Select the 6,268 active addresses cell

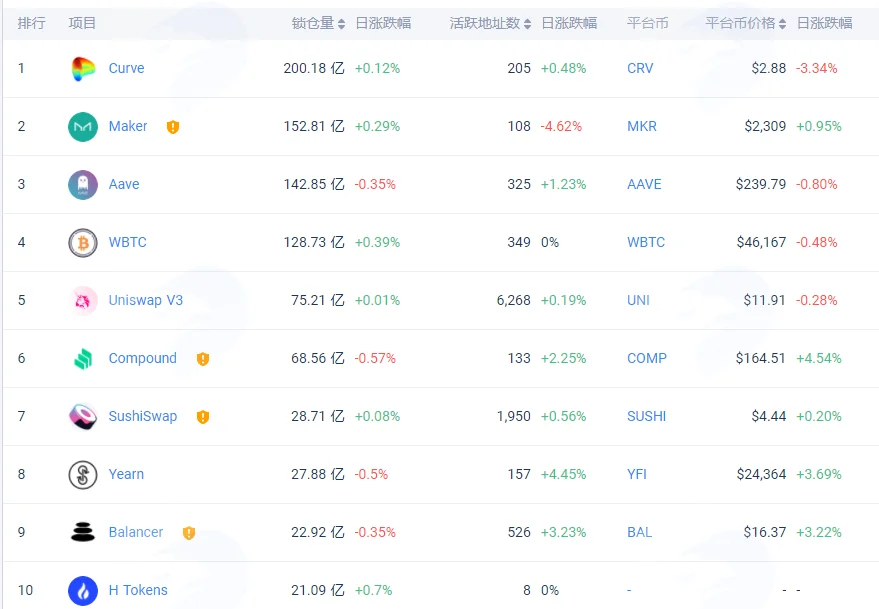(x=513, y=300)
